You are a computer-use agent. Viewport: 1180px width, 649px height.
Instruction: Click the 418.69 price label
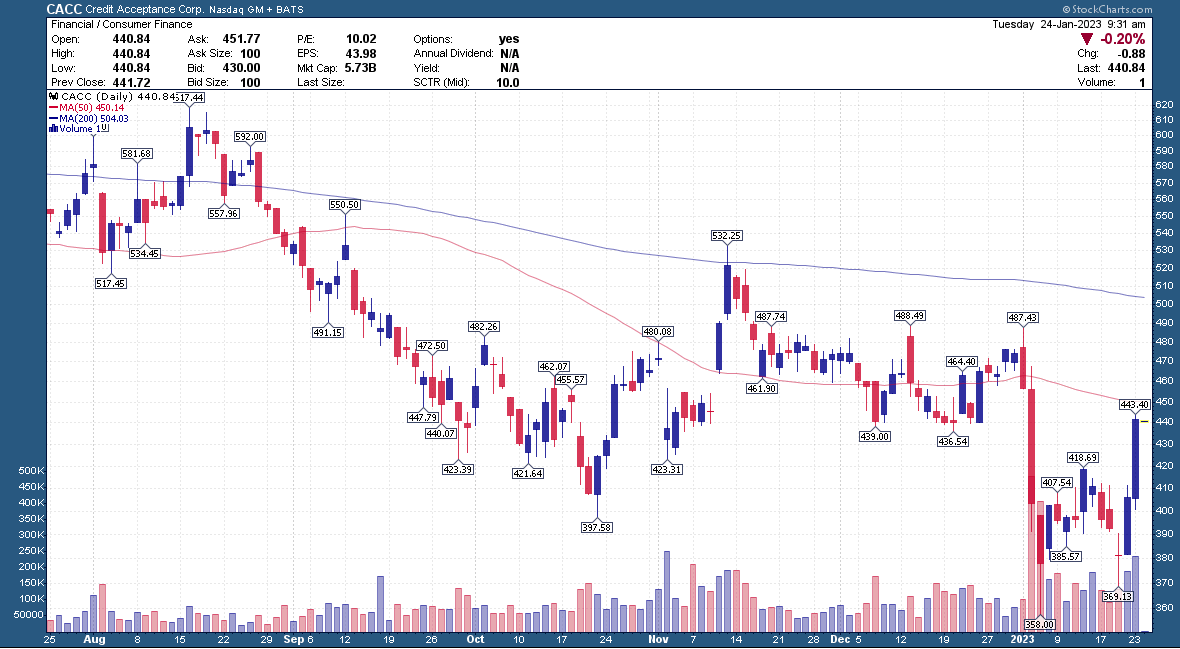click(x=1082, y=457)
